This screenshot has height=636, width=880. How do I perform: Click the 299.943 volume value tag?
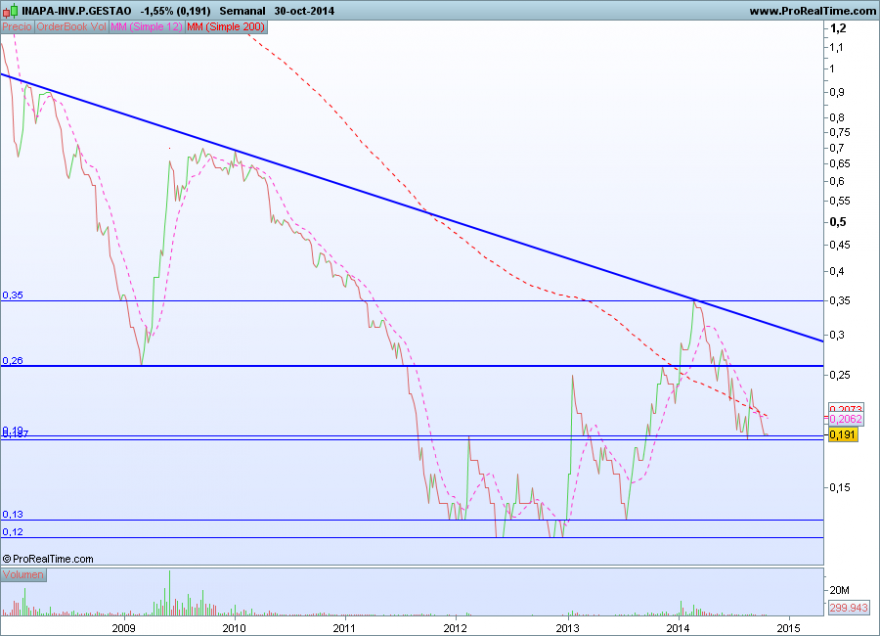[x=849, y=607]
